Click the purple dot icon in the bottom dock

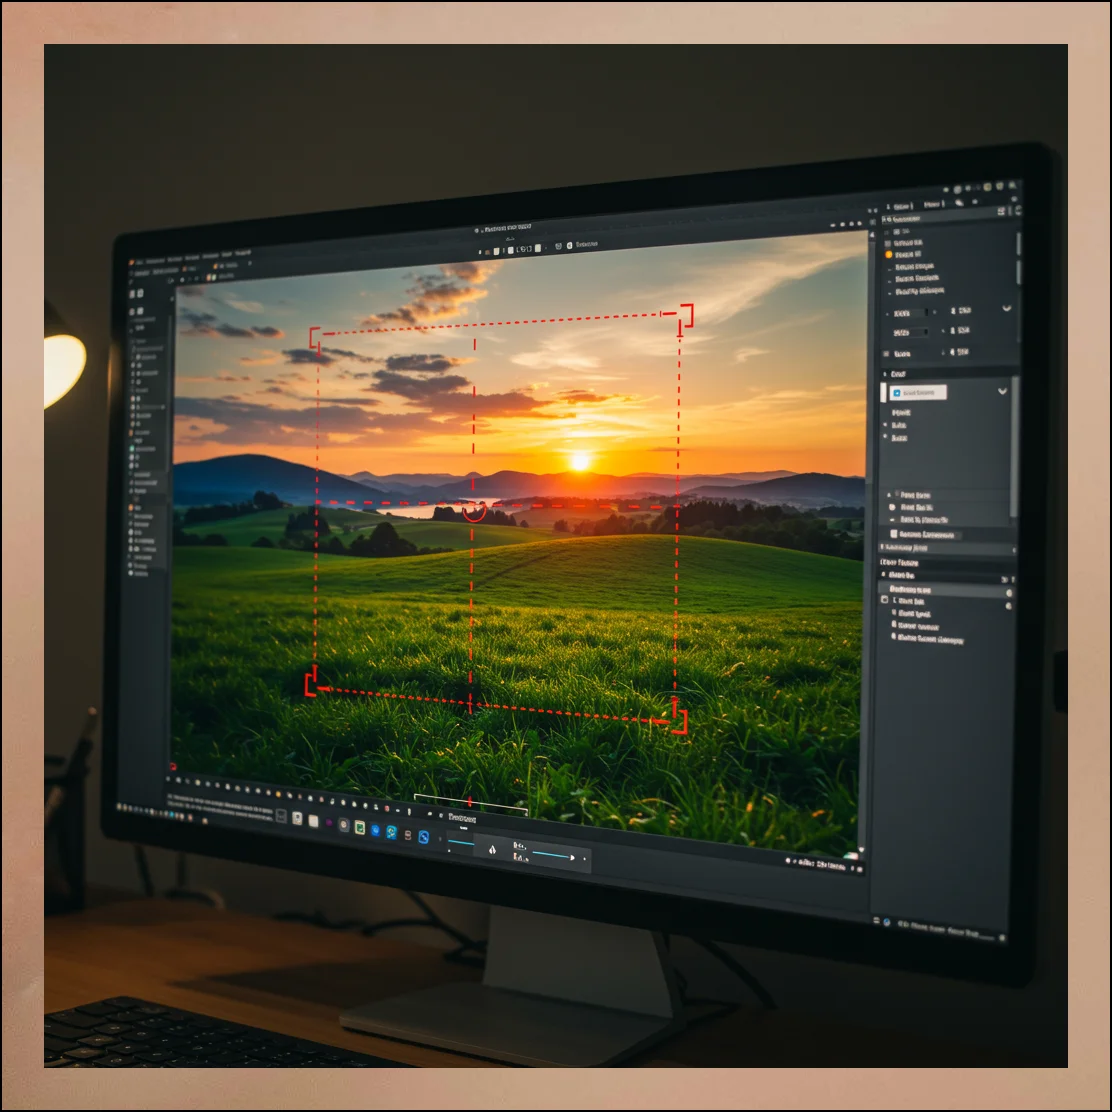[328, 823]
